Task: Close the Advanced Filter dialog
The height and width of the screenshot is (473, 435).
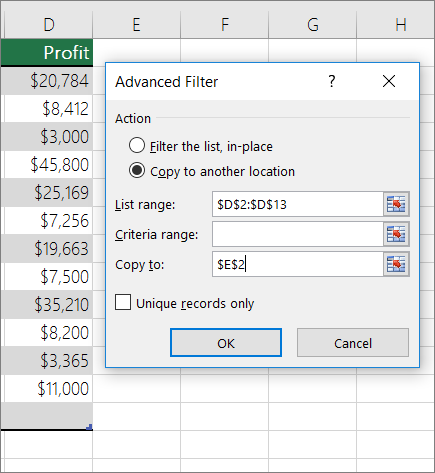Action: [389, 81]
